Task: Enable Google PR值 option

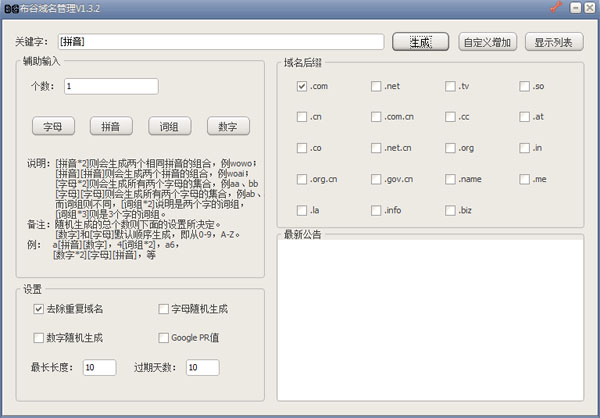Action: pos(164,338)
